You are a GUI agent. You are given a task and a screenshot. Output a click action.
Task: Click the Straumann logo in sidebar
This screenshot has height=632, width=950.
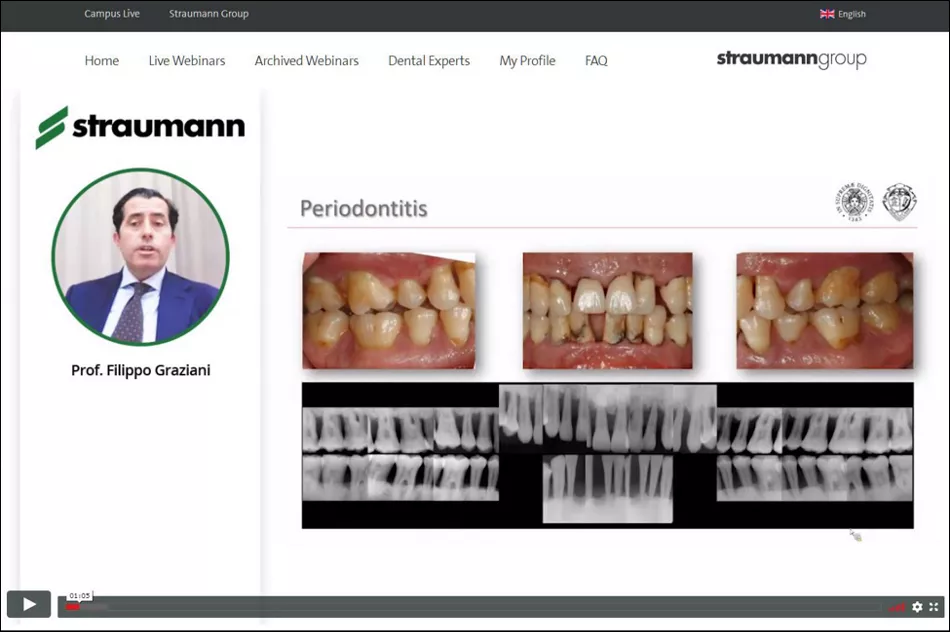[140, 127]
